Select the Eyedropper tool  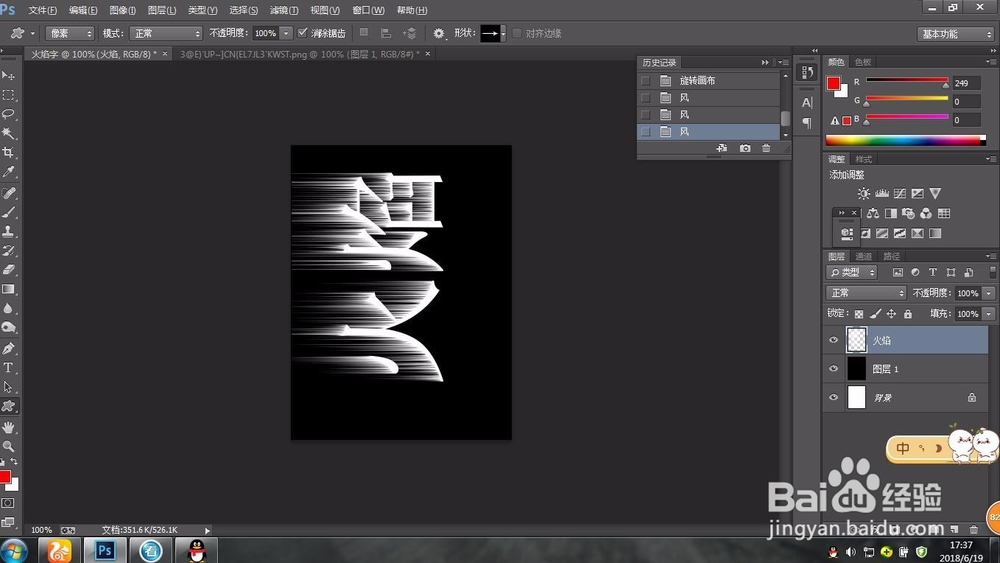point(8,172)
